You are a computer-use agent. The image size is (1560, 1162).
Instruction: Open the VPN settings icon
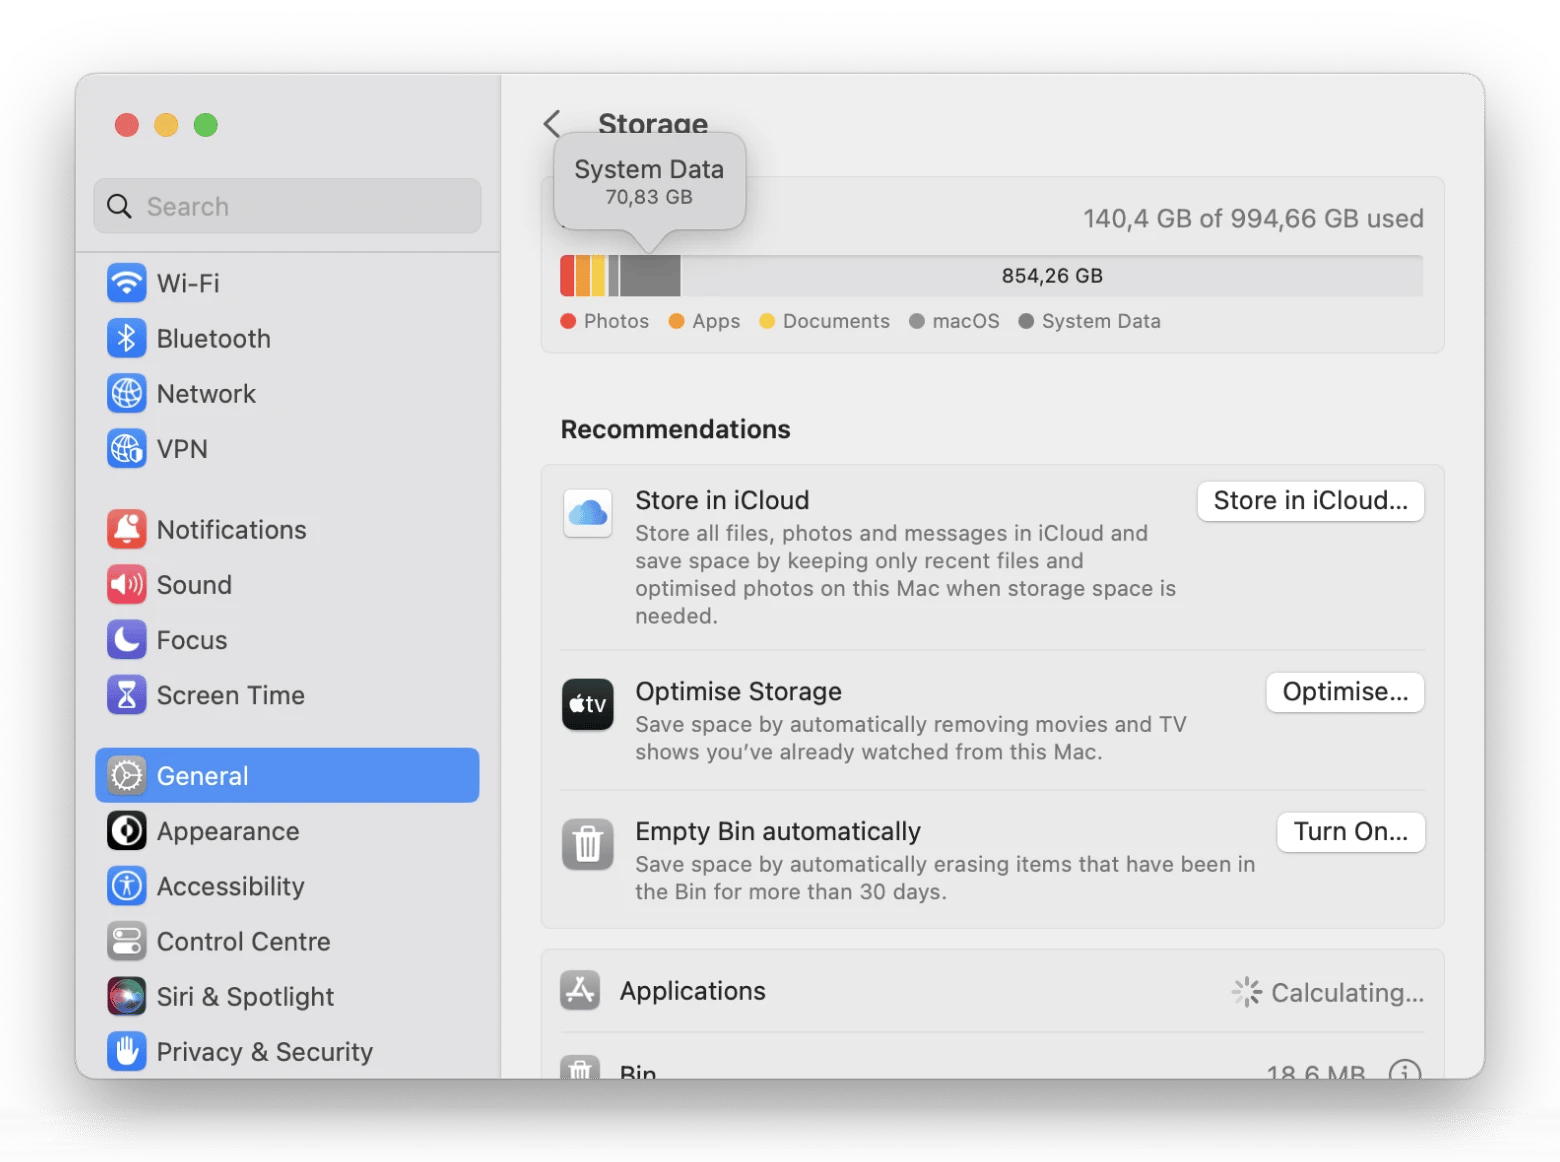pyautogui.click(x=127, y=449)
